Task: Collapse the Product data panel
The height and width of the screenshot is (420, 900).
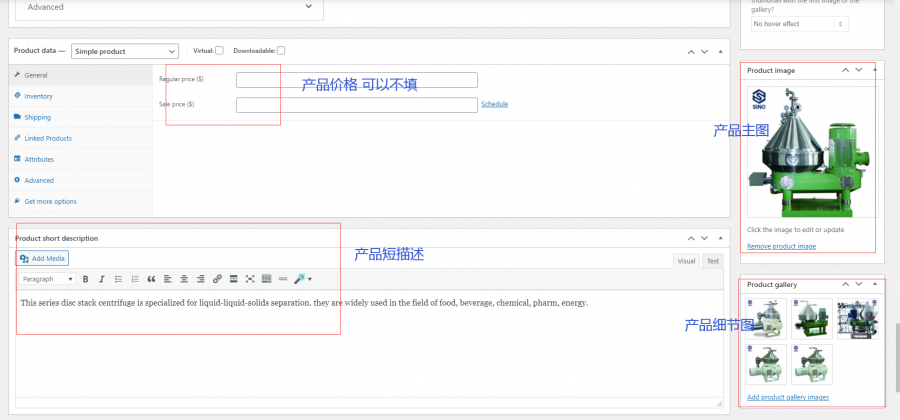Action: coord(721,52)
